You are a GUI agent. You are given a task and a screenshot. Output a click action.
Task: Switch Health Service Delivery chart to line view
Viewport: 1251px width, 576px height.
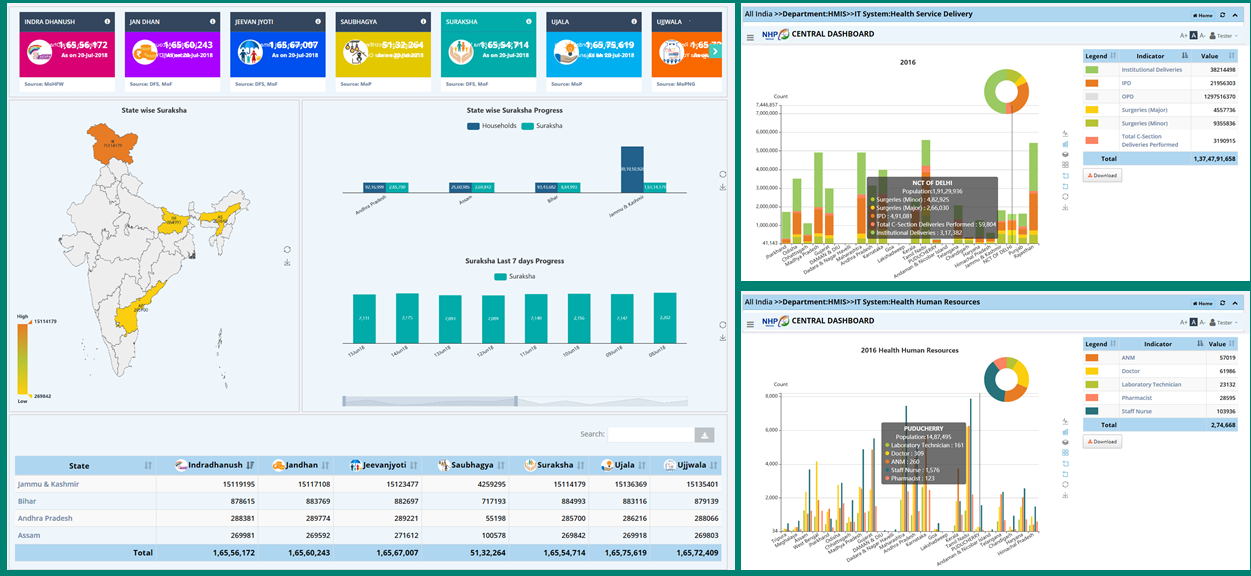[1065, 133]
